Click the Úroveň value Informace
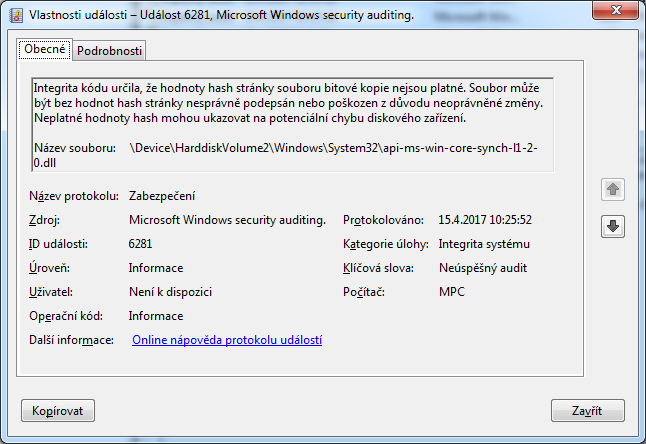This screenshot has height=444, width=646. (156, 268)
